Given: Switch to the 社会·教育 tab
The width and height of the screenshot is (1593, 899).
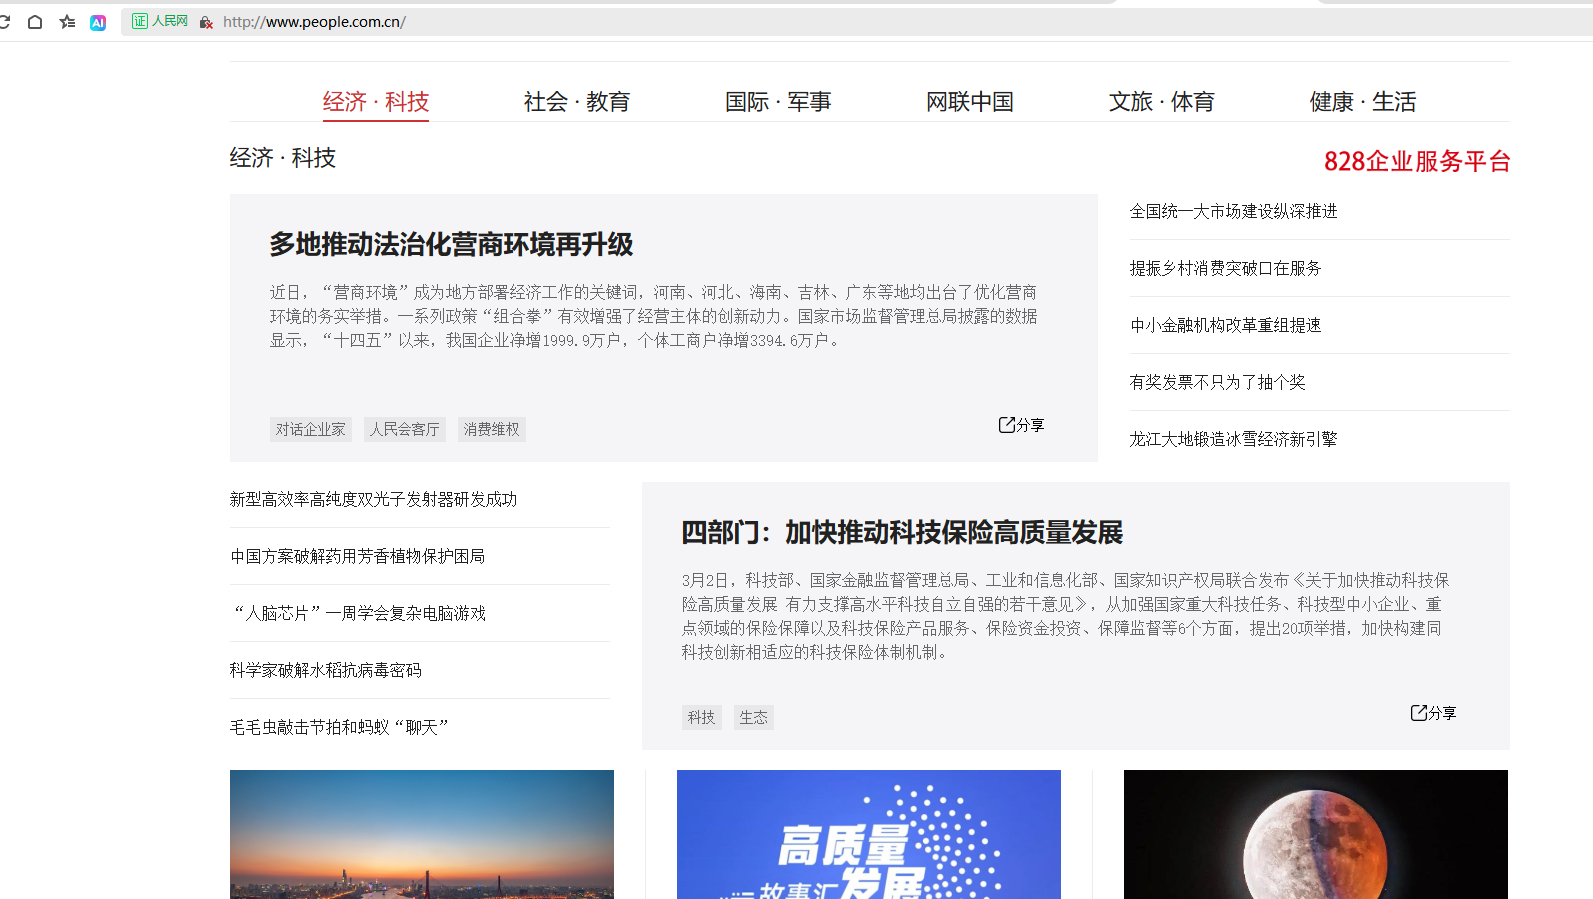Looking at the screenshot, I should (x=577, y=102).
